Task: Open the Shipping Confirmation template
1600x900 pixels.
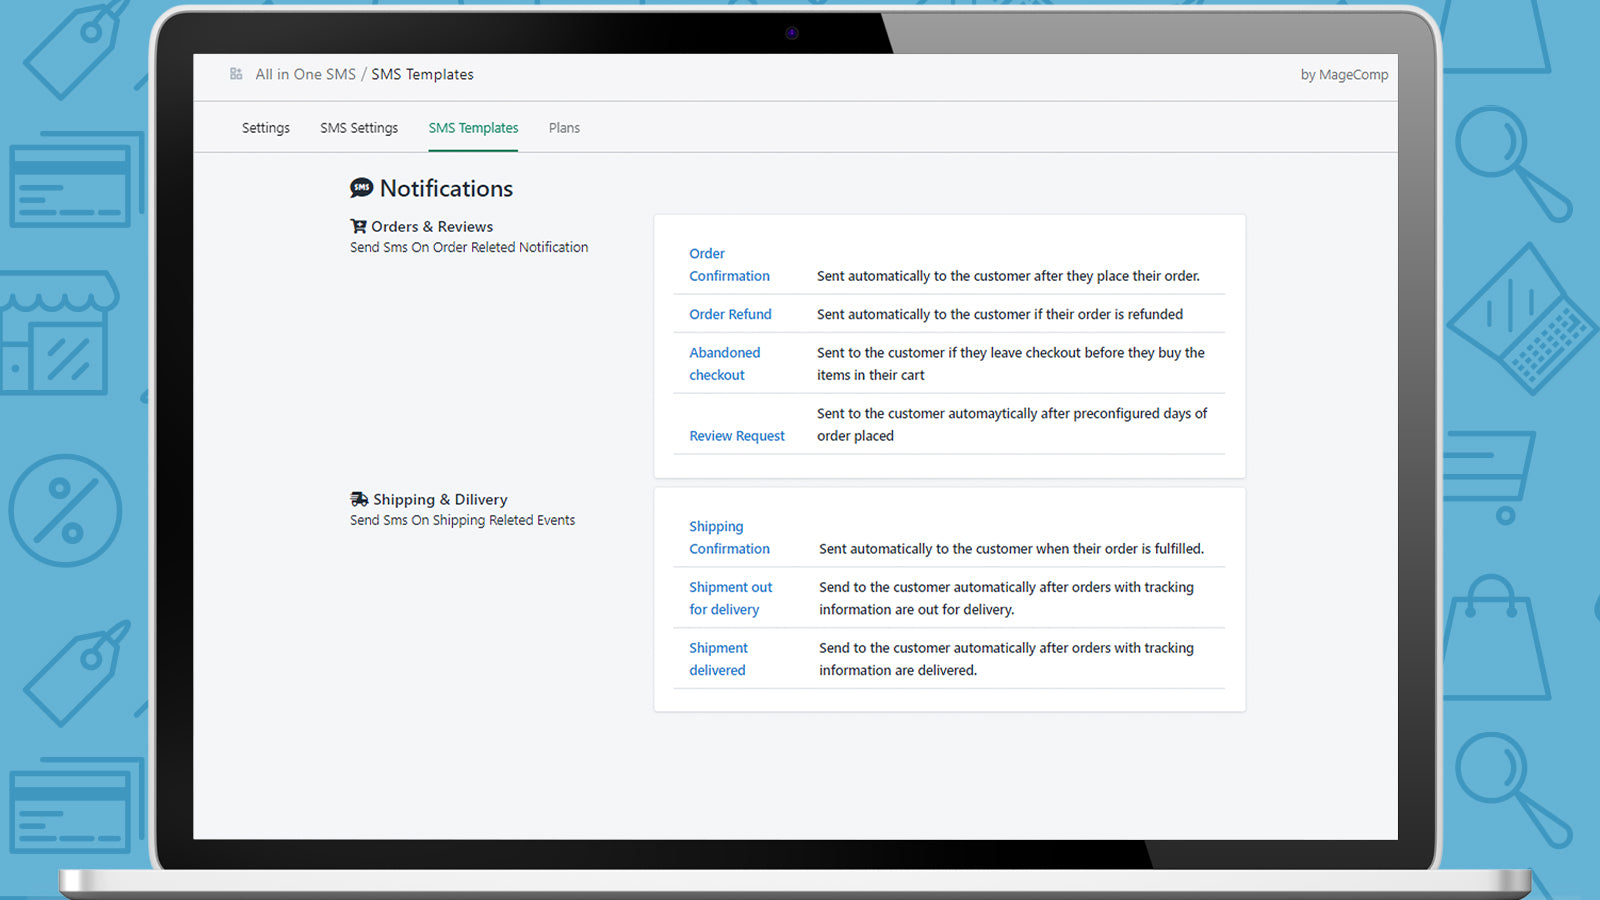Action: (x=729, y=538)
